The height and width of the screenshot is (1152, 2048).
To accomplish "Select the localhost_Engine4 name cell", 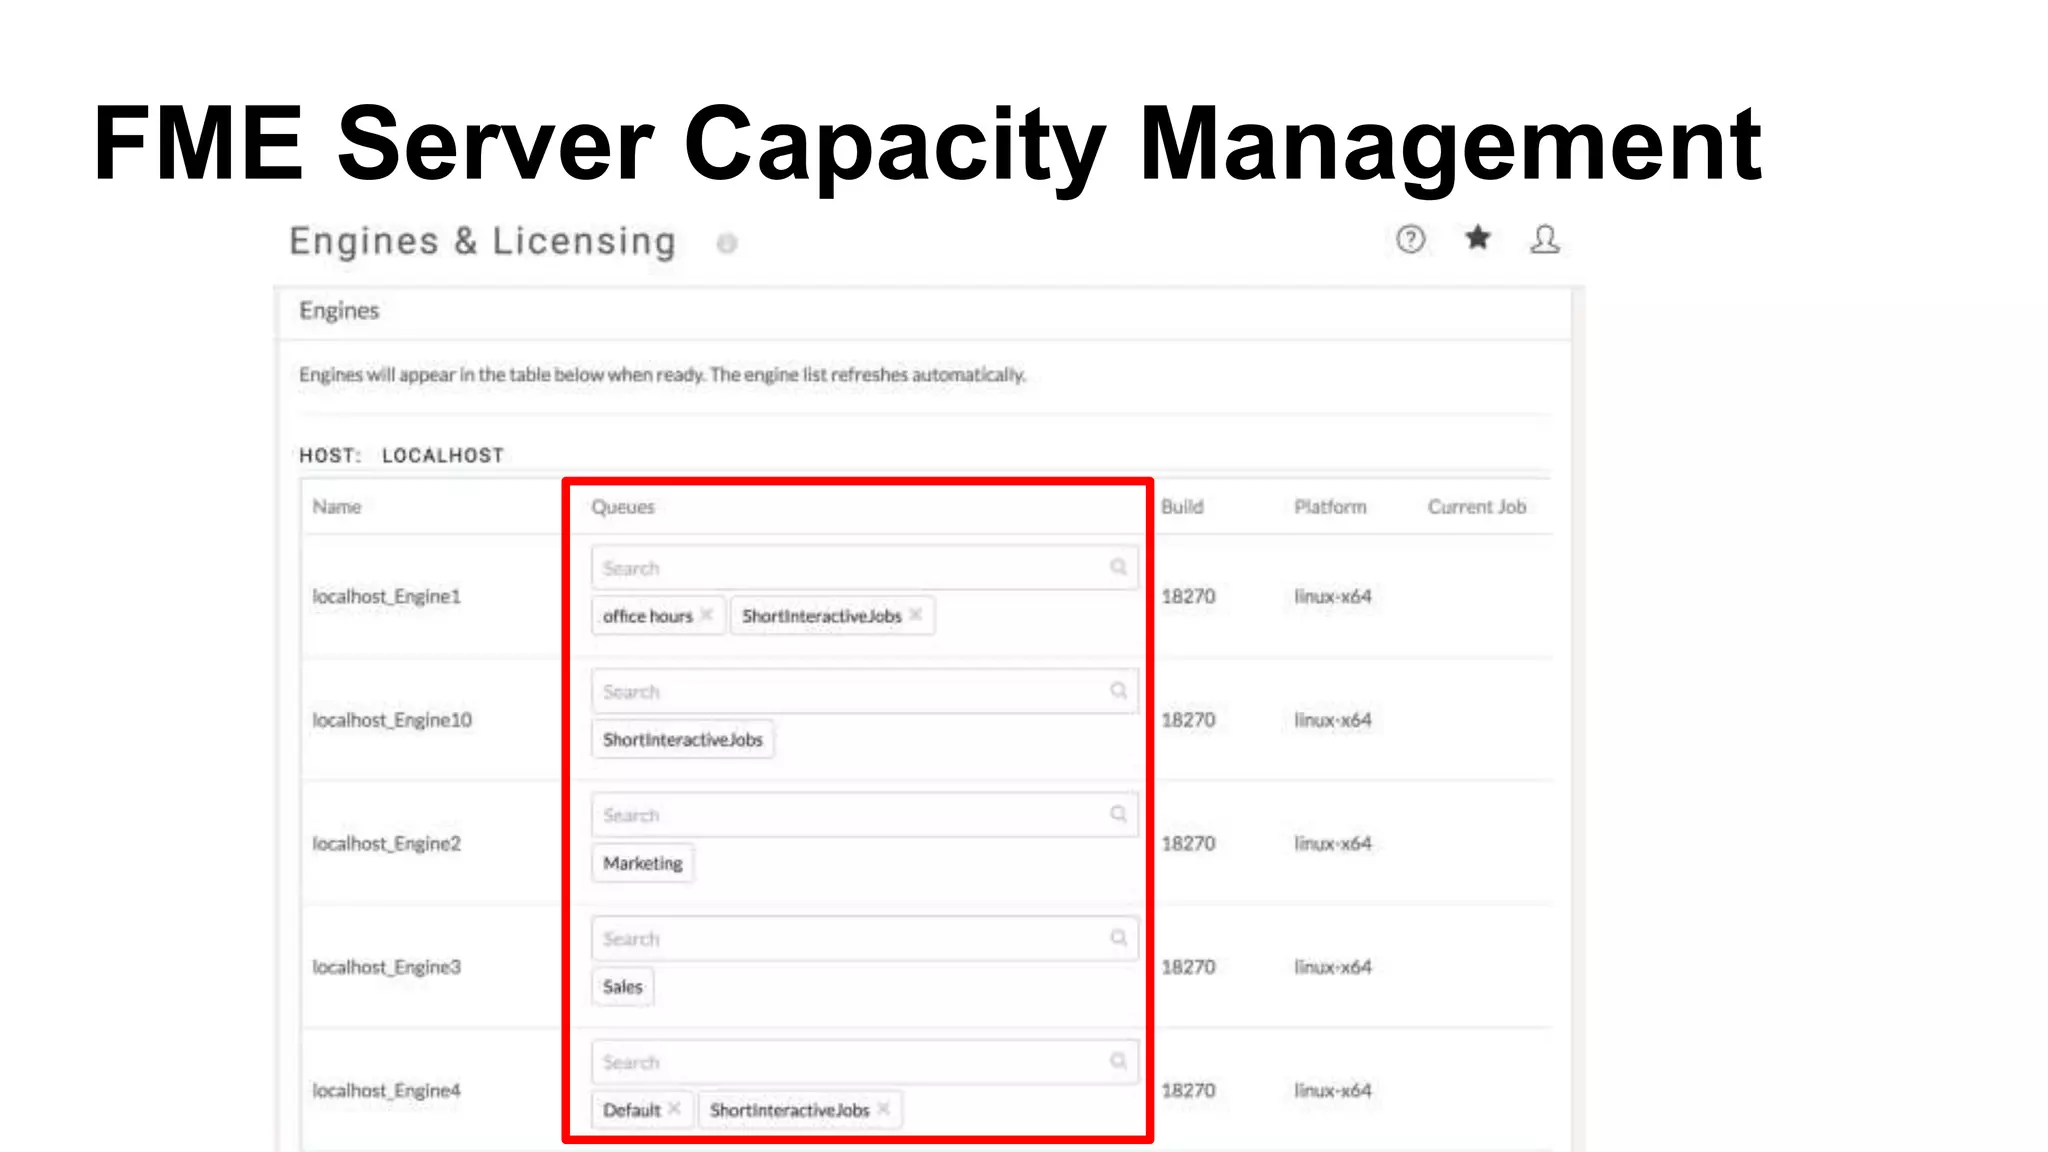I will pos(386,1091).
